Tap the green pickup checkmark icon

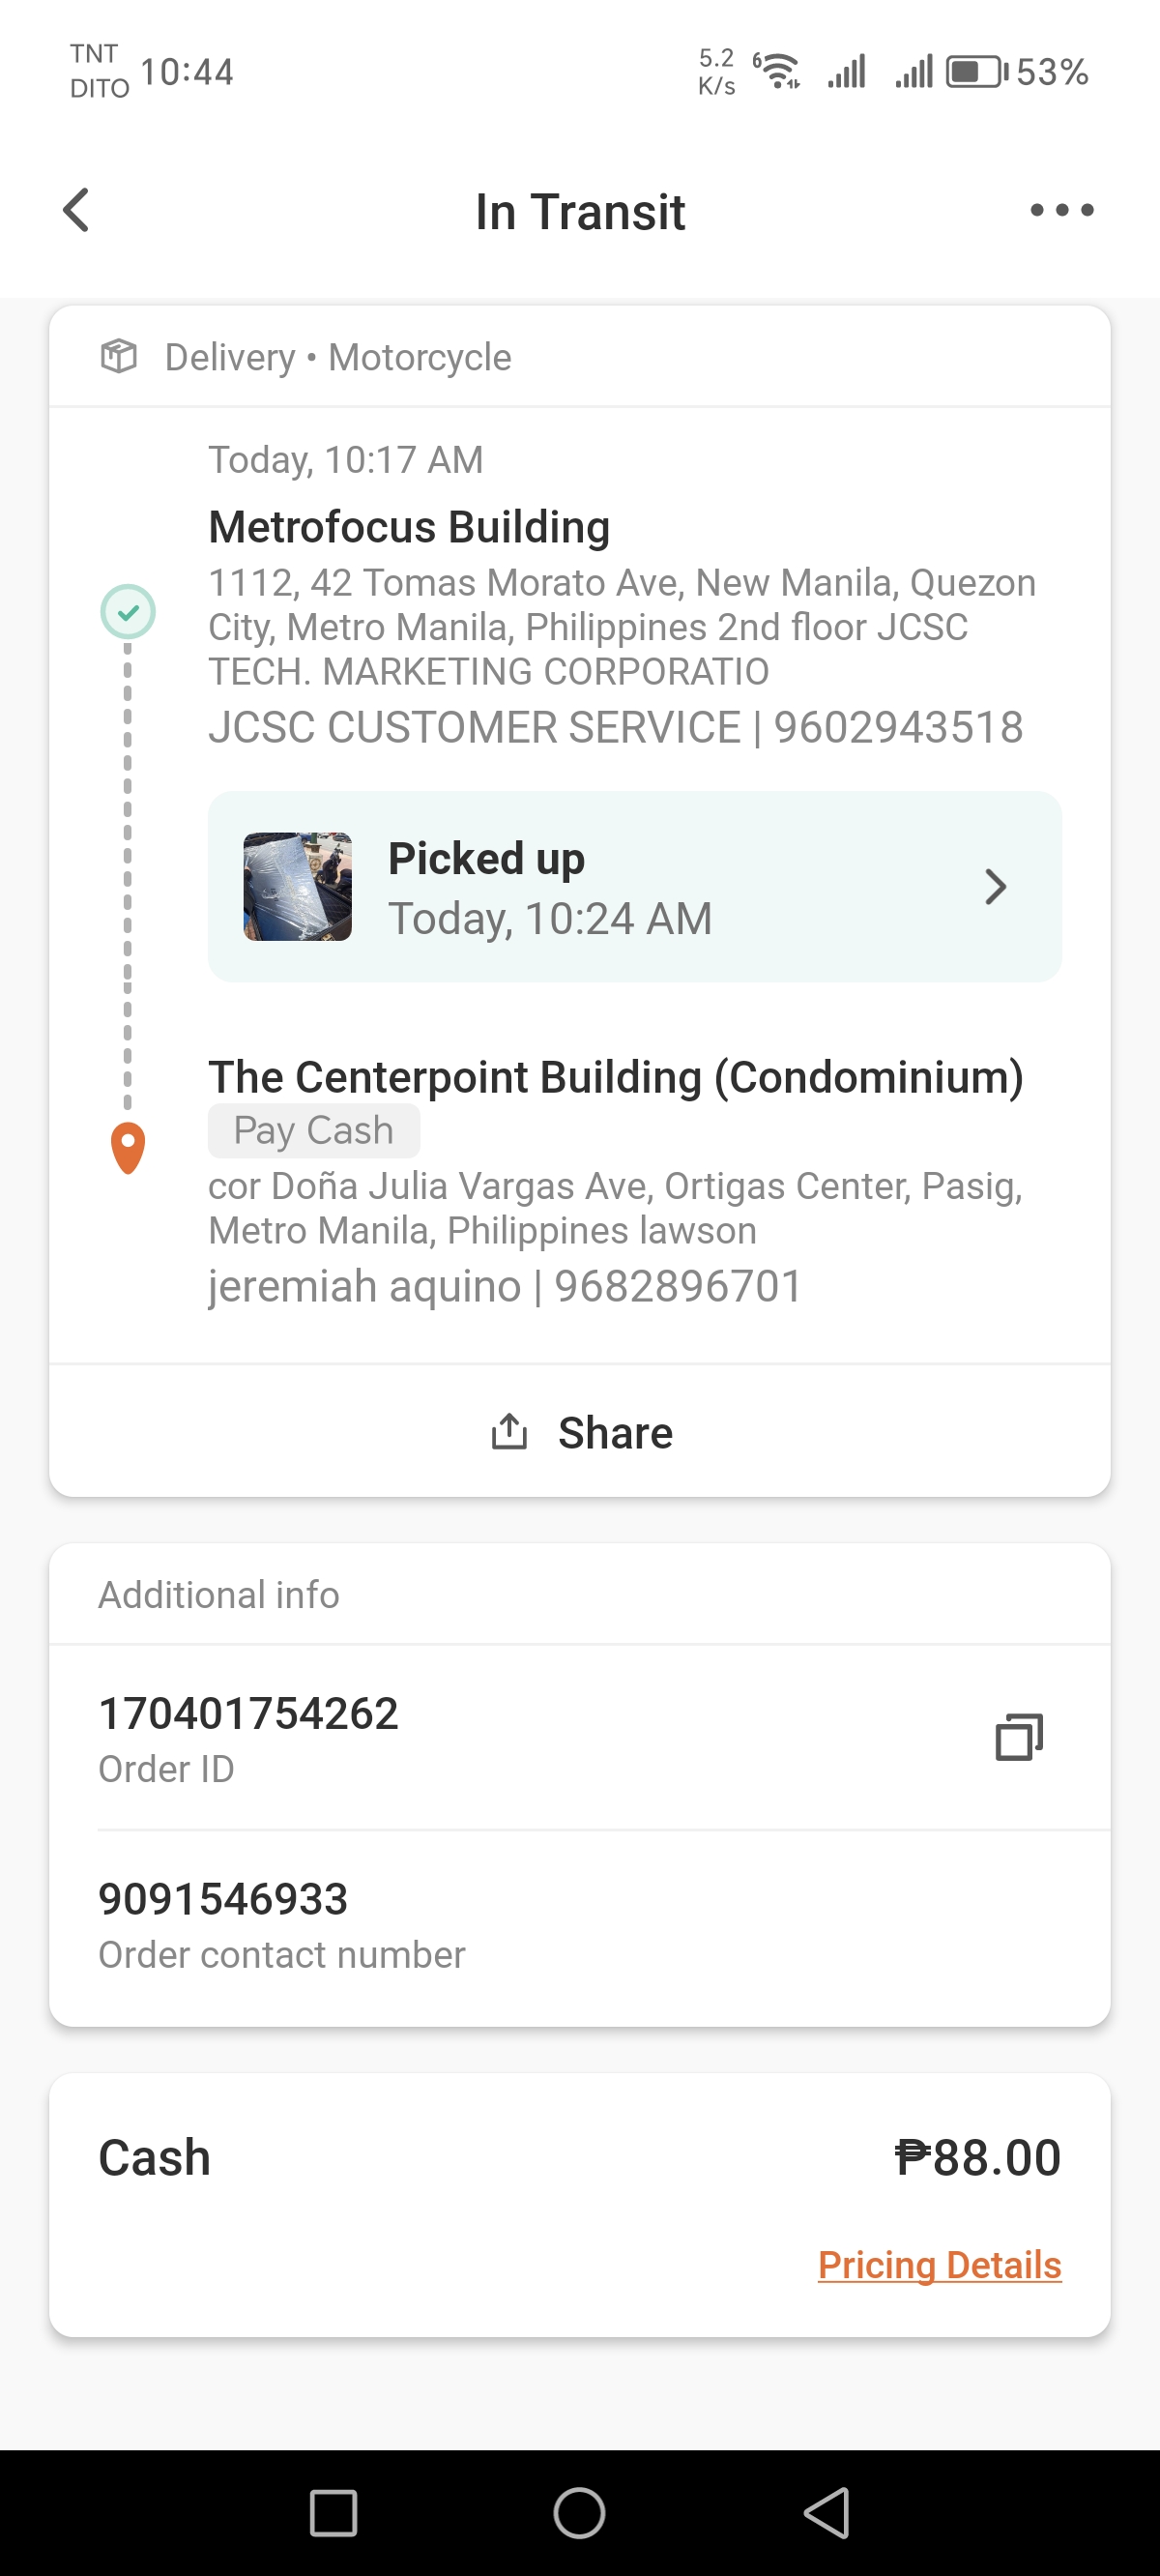click(x=128, y=611)
